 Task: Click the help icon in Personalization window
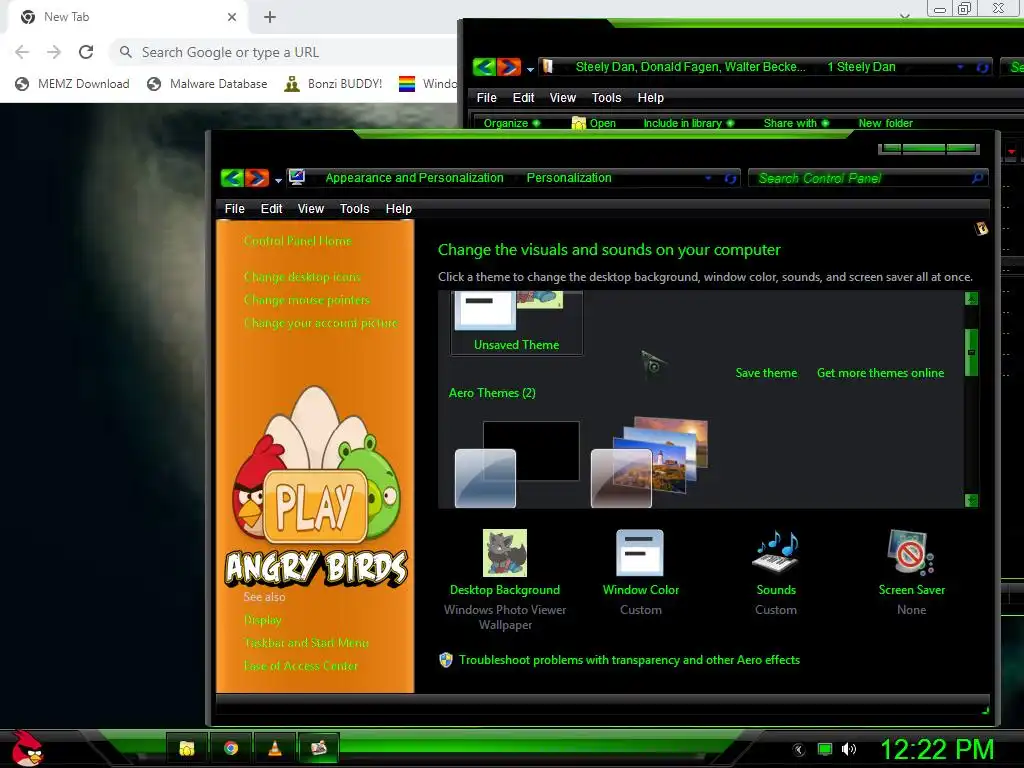981,229
